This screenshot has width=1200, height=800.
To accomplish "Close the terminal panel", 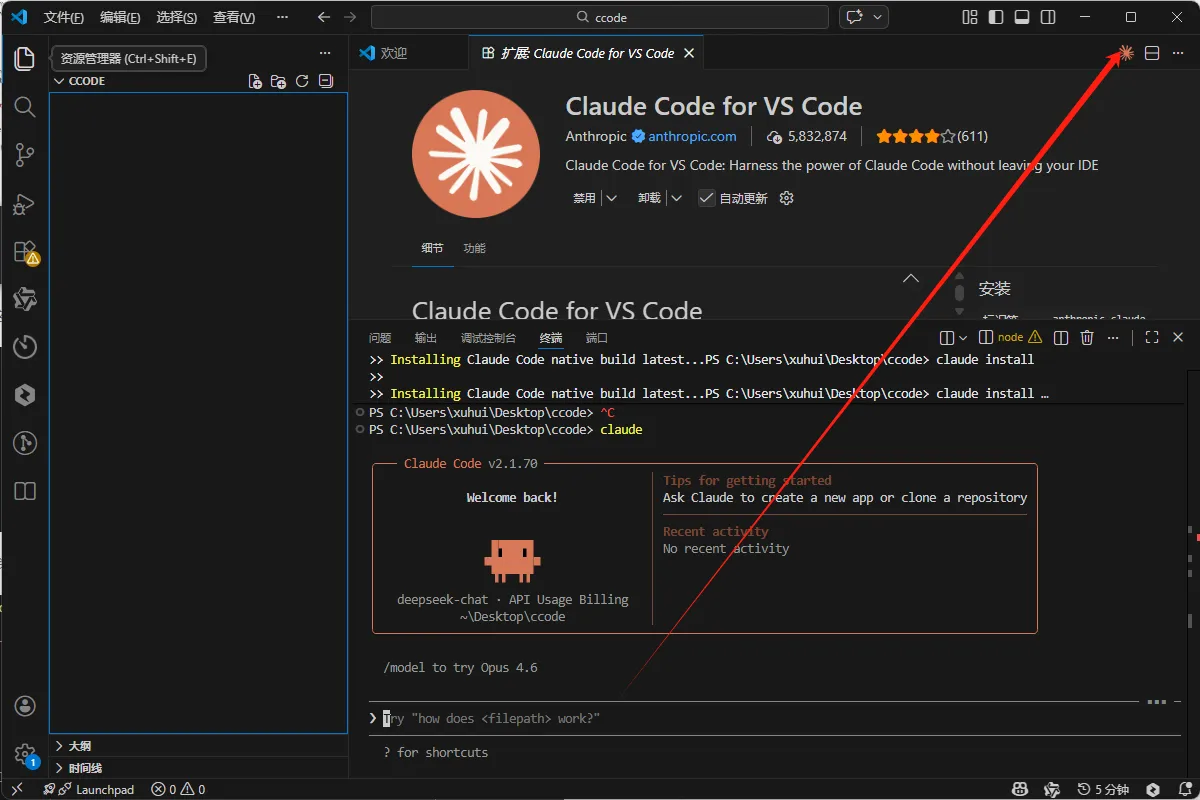I will coord(1178,338).
